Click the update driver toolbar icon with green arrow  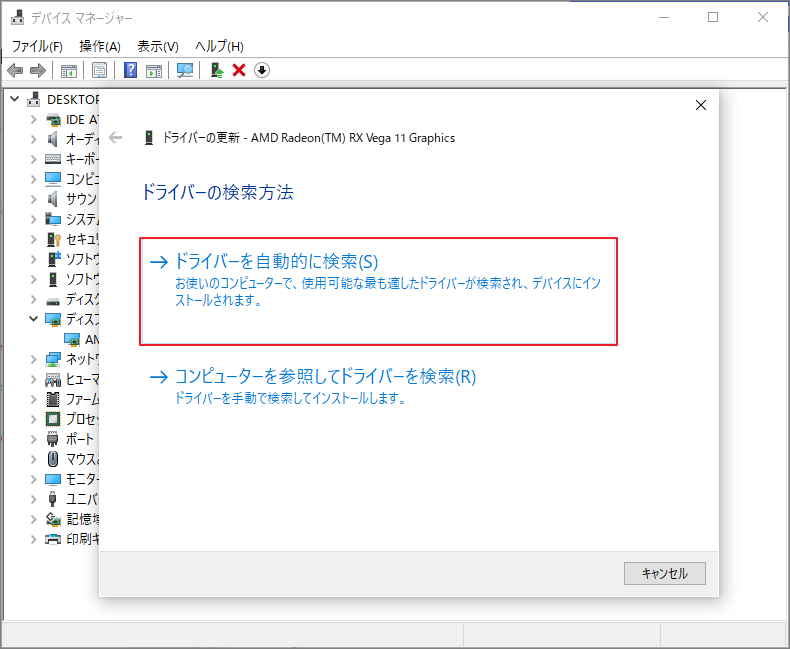coord(217,70)
